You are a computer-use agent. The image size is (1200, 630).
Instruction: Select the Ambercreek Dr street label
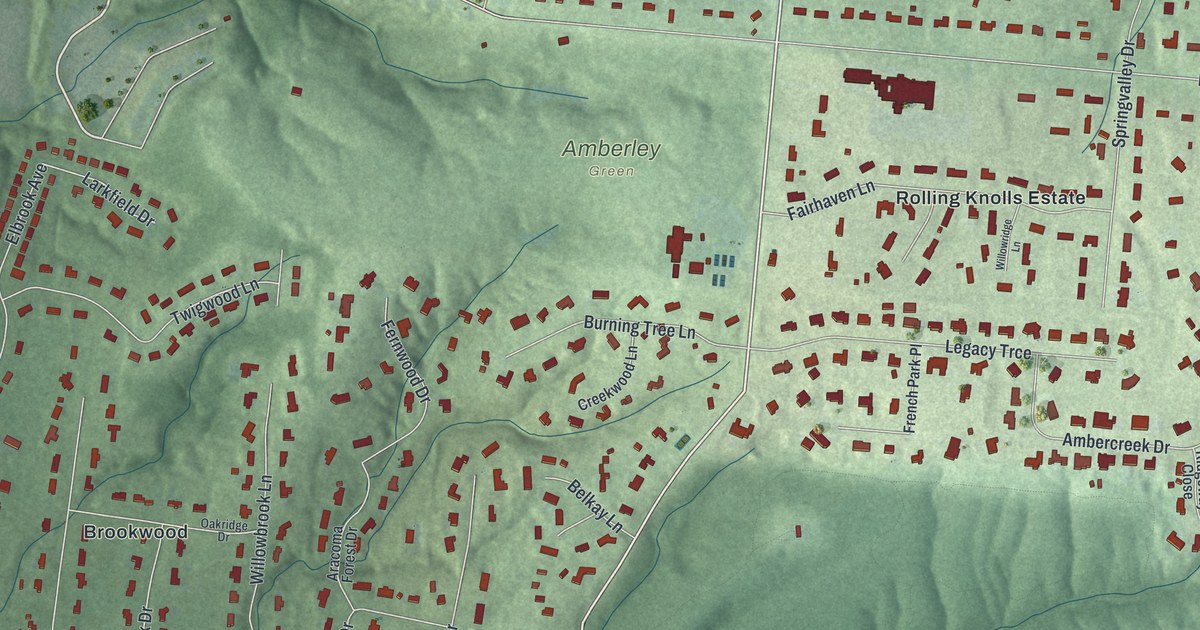coord(1116,441)
